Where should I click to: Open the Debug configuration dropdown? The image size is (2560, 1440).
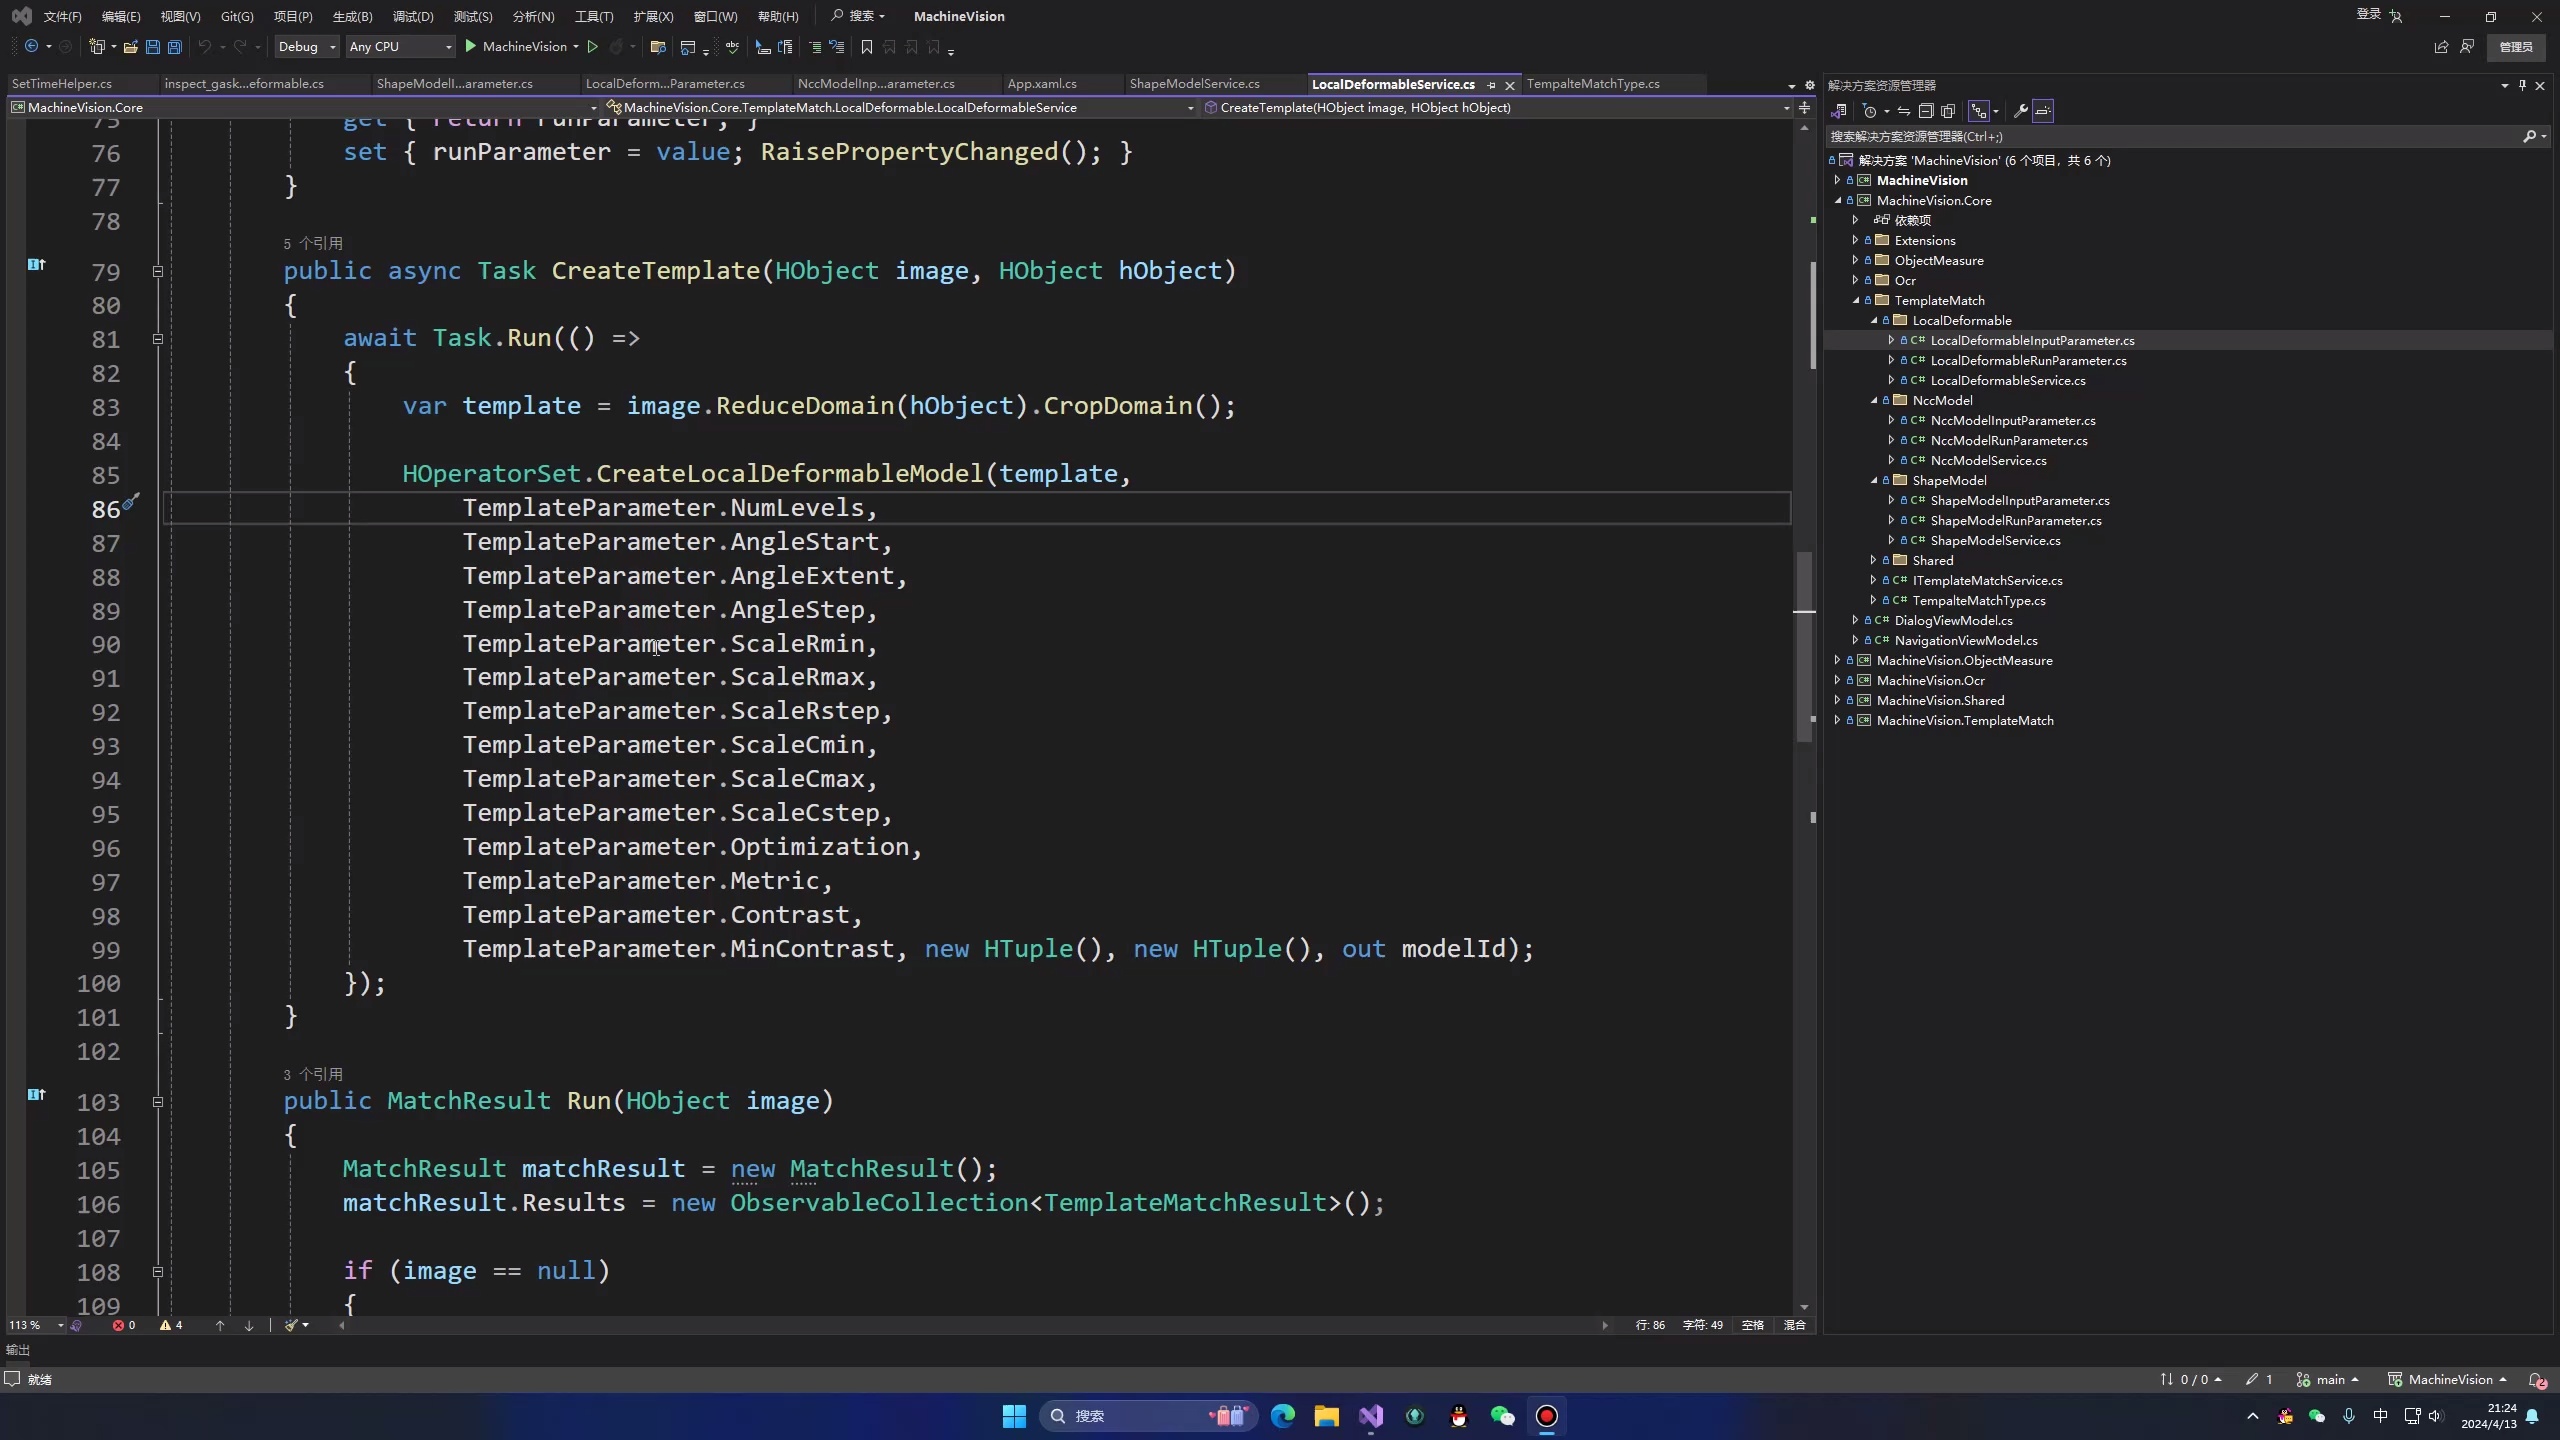(308, 47)
